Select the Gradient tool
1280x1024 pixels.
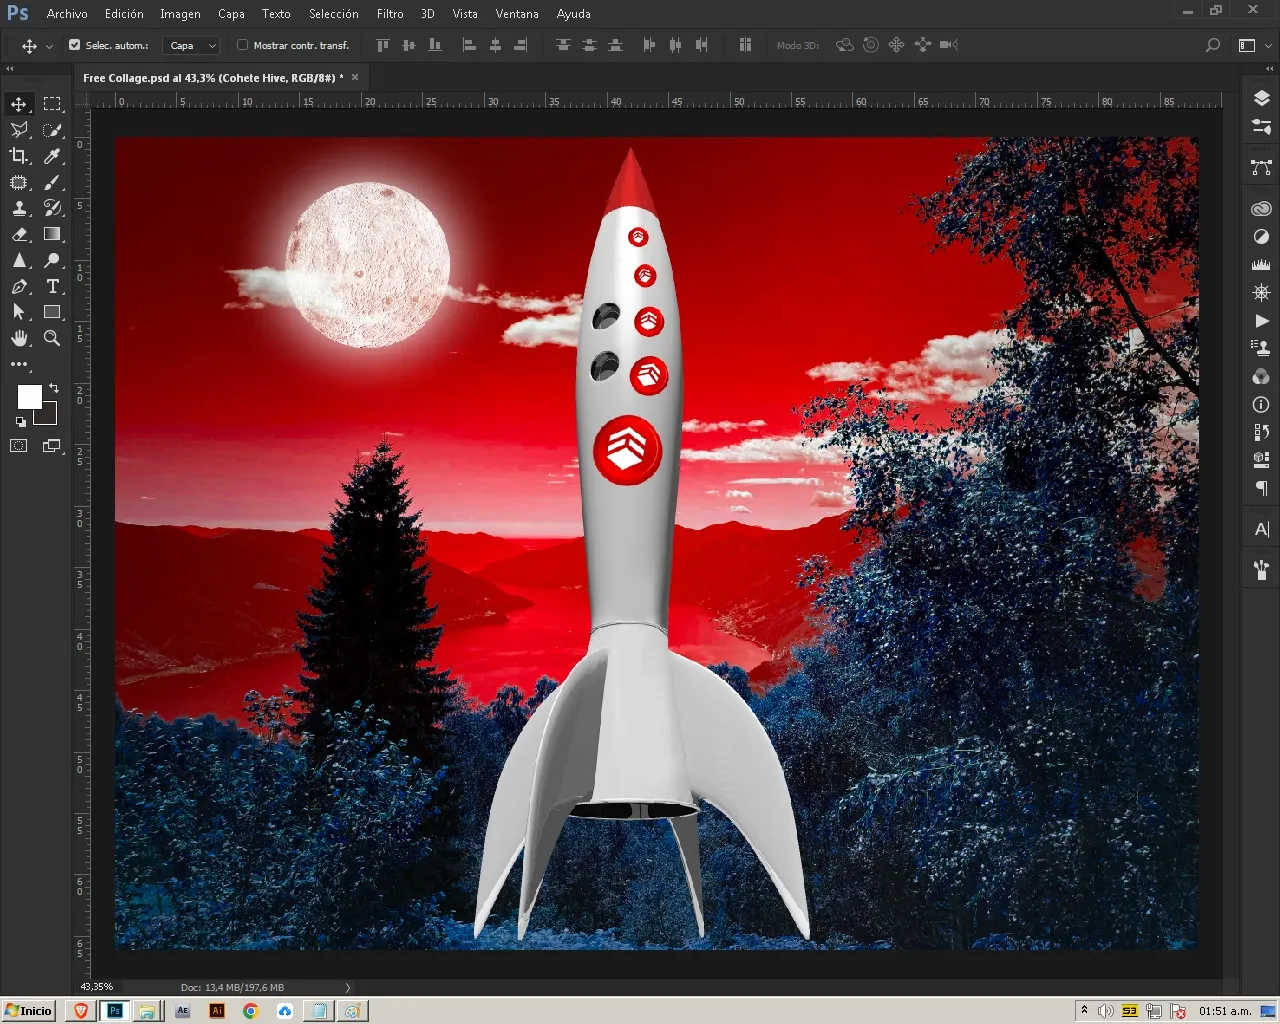tap(53, 234)
